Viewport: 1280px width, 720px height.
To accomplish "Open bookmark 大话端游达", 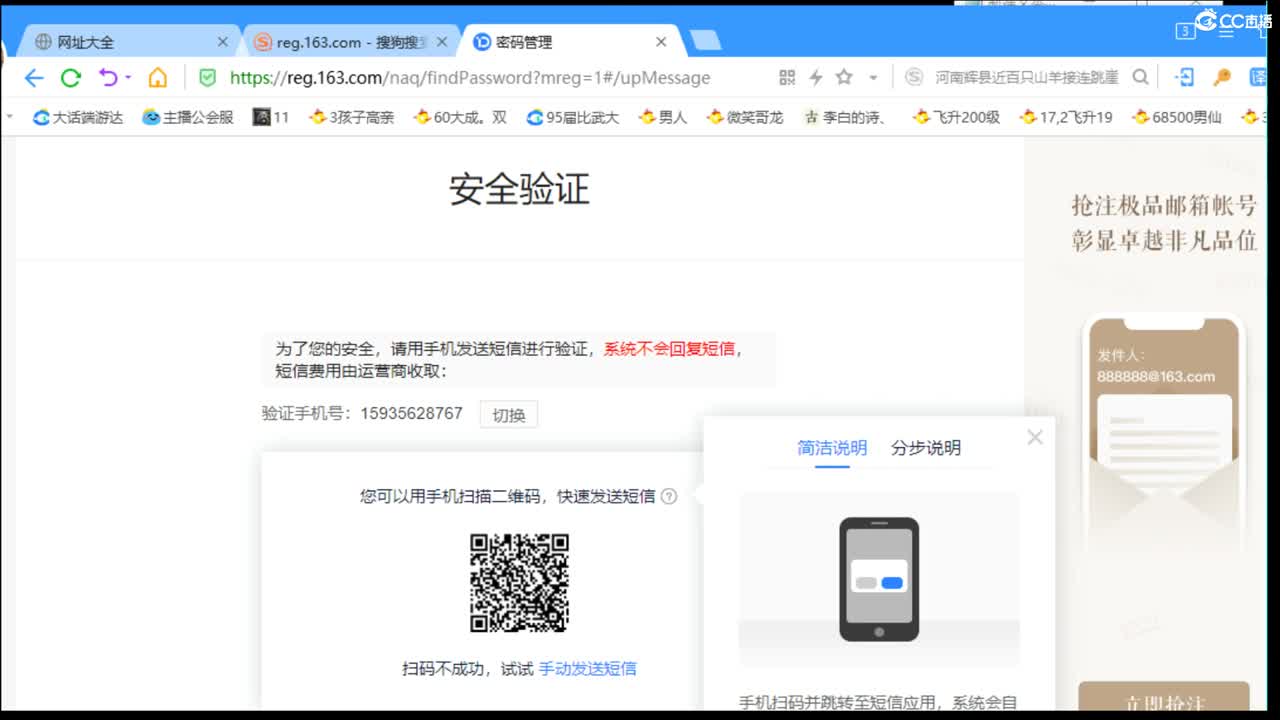I will click(78, 117).
